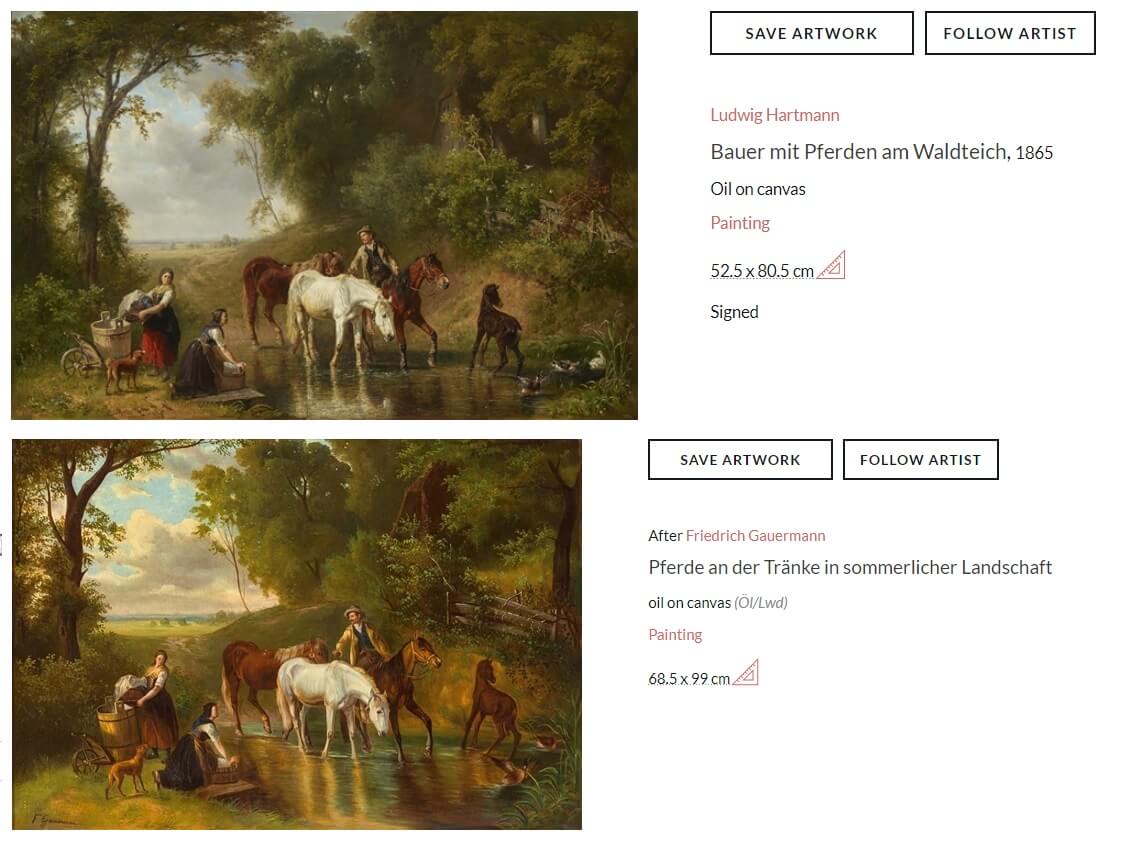This screenshot has width=1128, height=854.
Task: Click the title Bauer mit Pferden am Waldteich
Action: coord(859,152)
